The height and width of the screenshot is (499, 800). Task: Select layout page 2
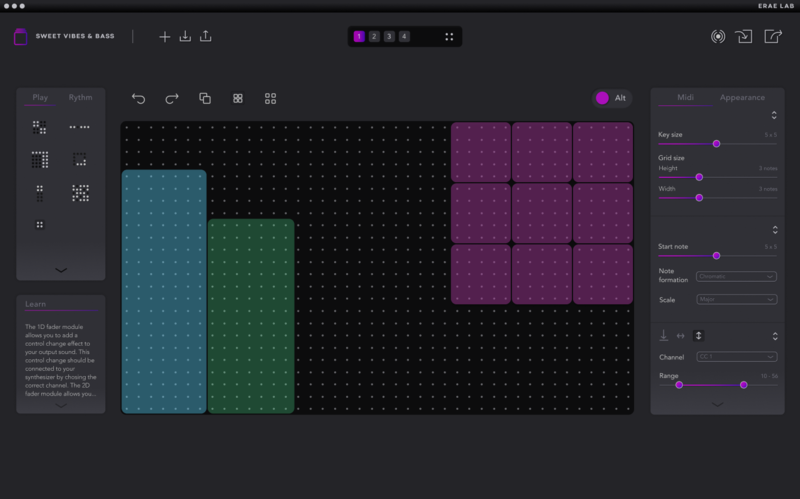(x=374, y=37)
